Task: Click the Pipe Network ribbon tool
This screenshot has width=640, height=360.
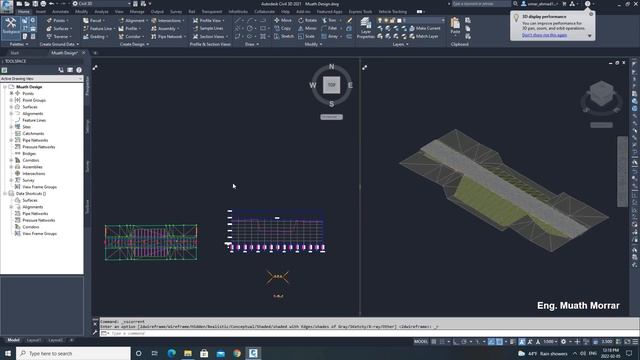Action: click(168, 36)
